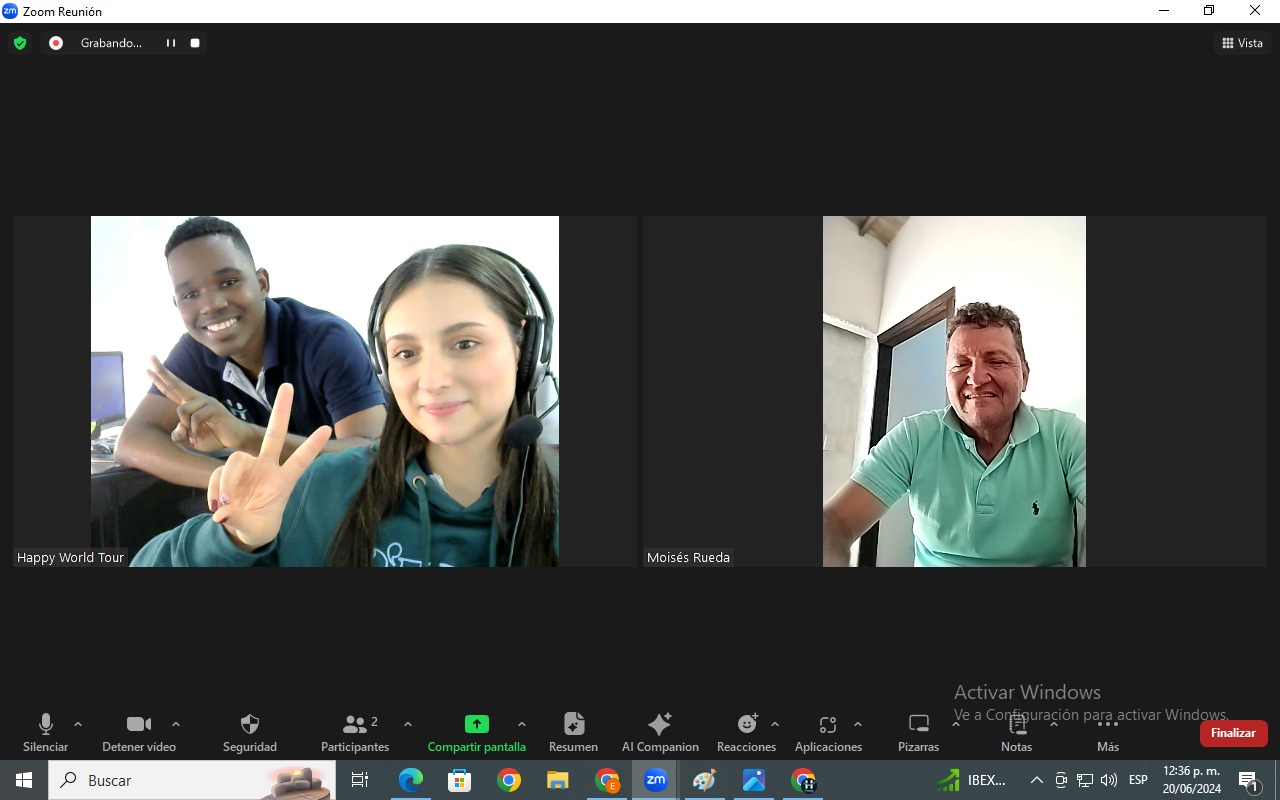Screen dimensions: 1280x800
Task: Click the Zoom icon in the taskbar
Action: click(x=656, y=780)
